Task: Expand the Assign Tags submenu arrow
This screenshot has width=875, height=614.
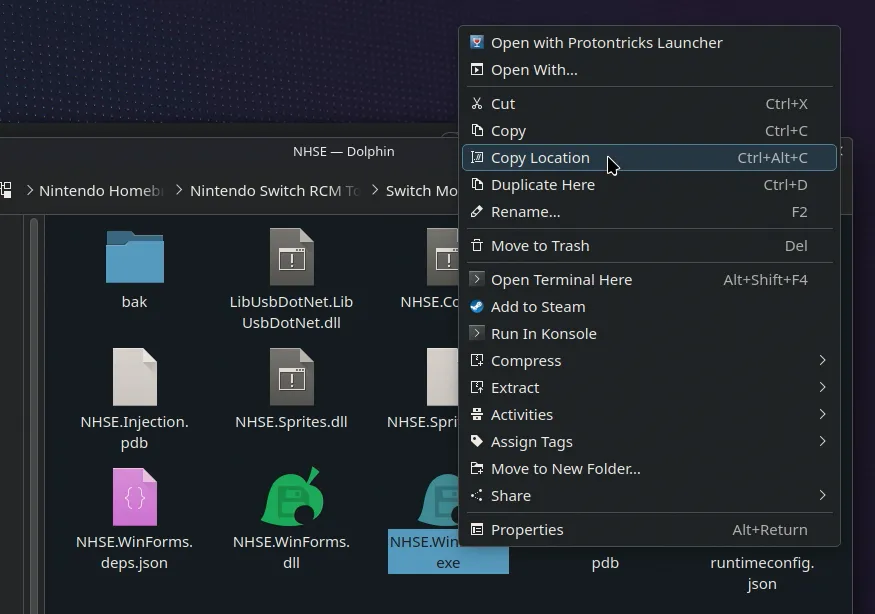Action: point(822,442)
